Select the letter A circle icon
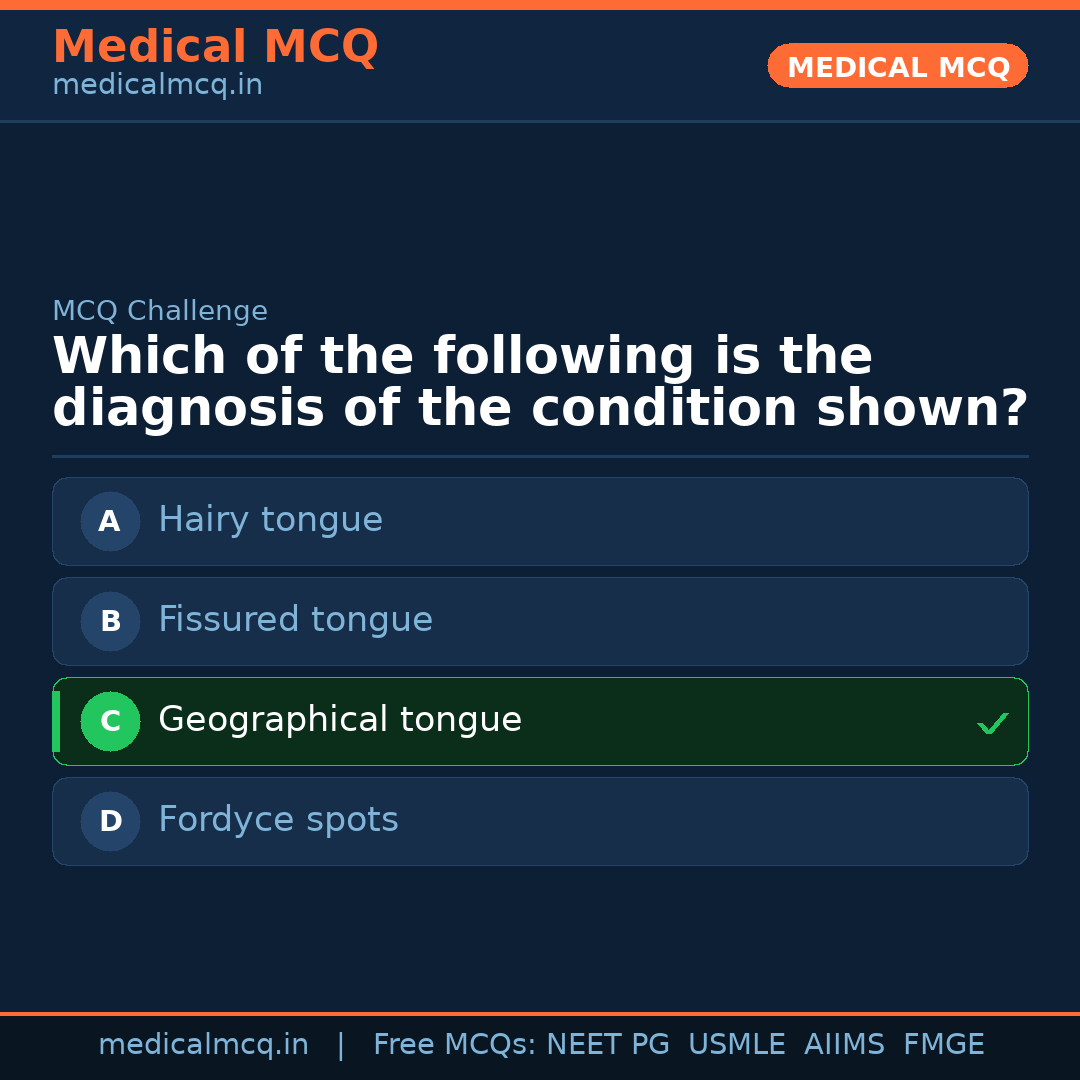The height and width of the screenshot is (1080, 1080). tap(110, 521)
